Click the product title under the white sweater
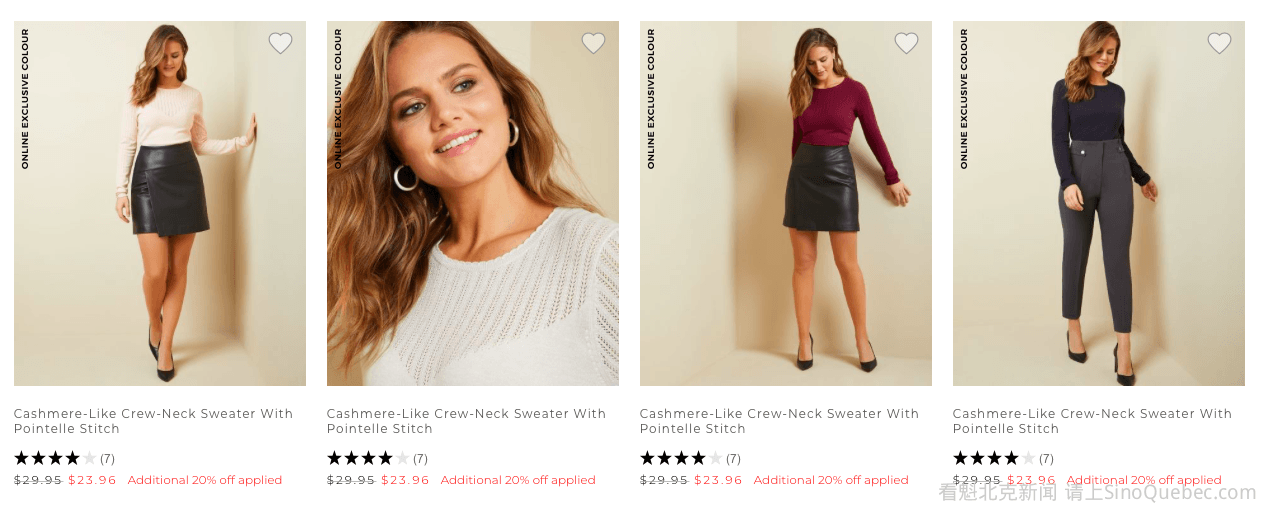Image resolution: width=1263 pixels, height=509 pixels. point(466,421)
